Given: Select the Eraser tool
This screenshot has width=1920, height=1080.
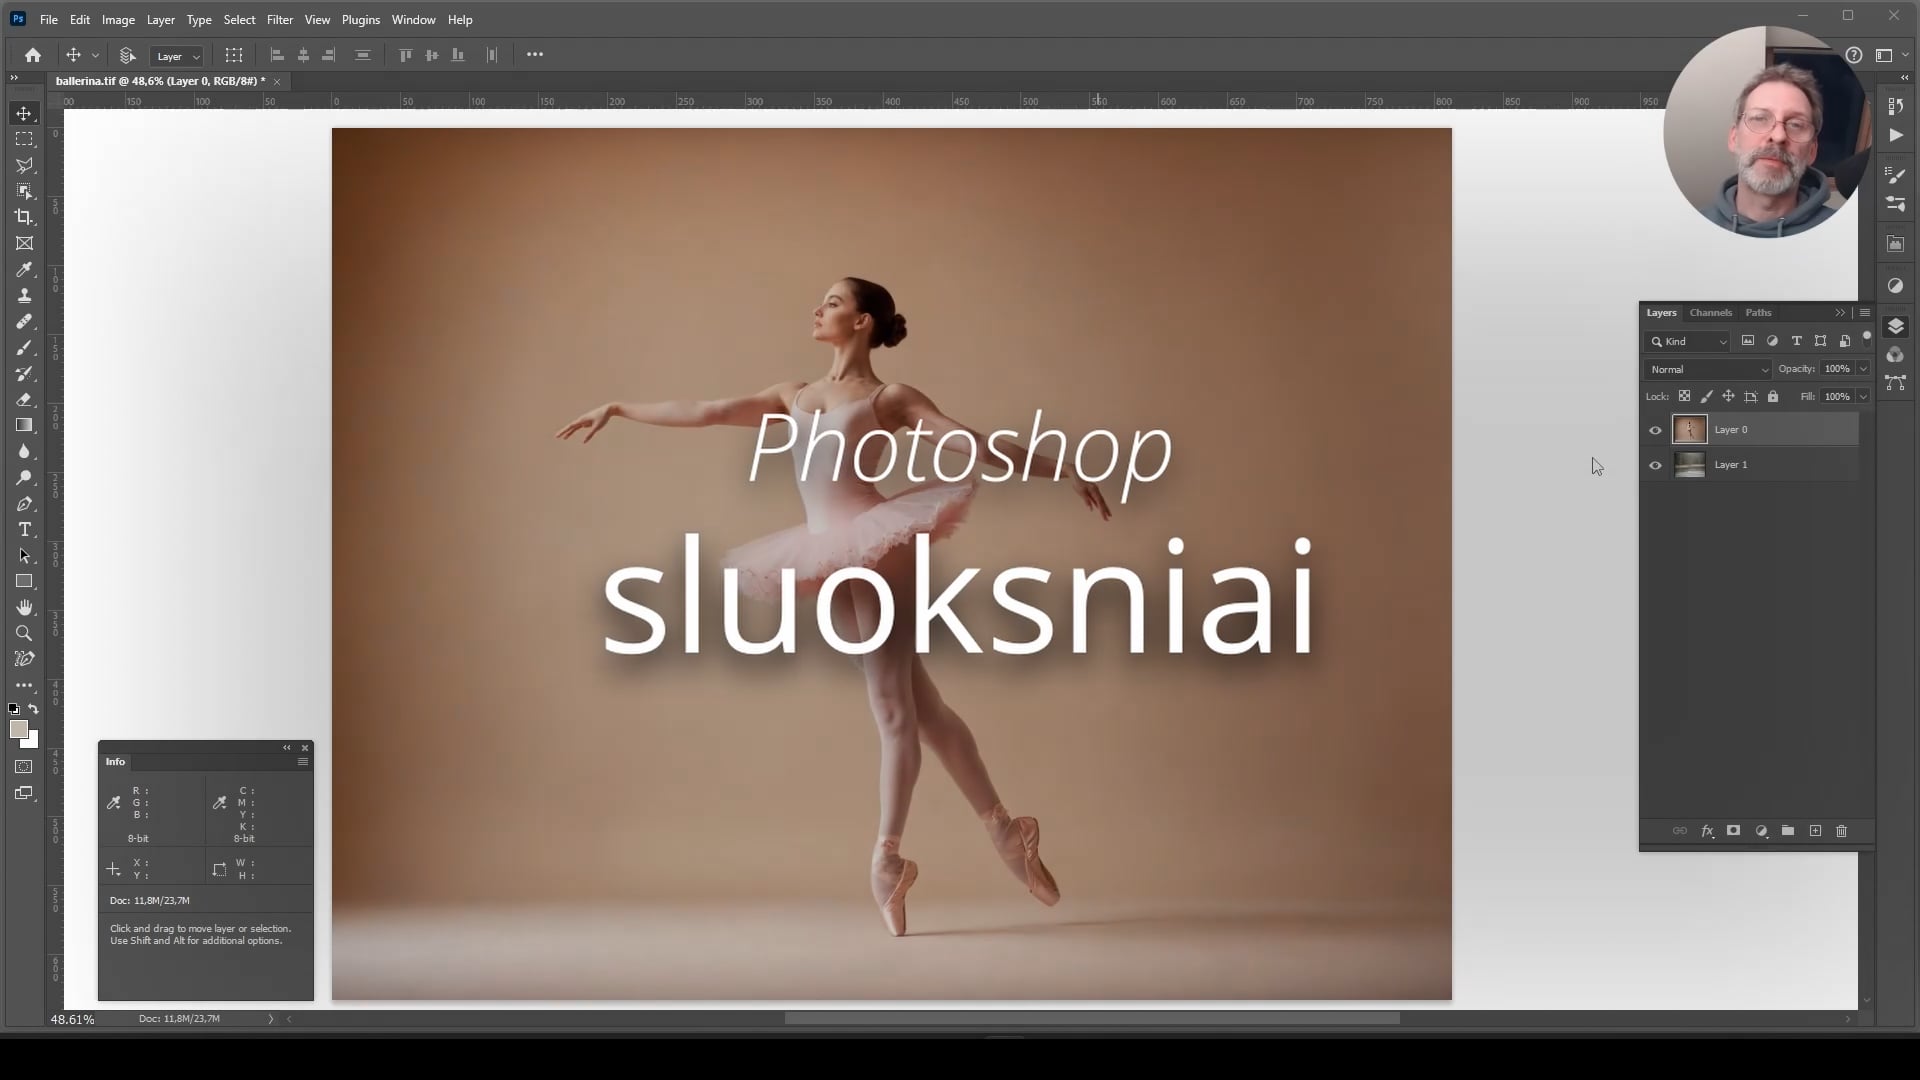Looking at the screenshot, I should [24, 399].
